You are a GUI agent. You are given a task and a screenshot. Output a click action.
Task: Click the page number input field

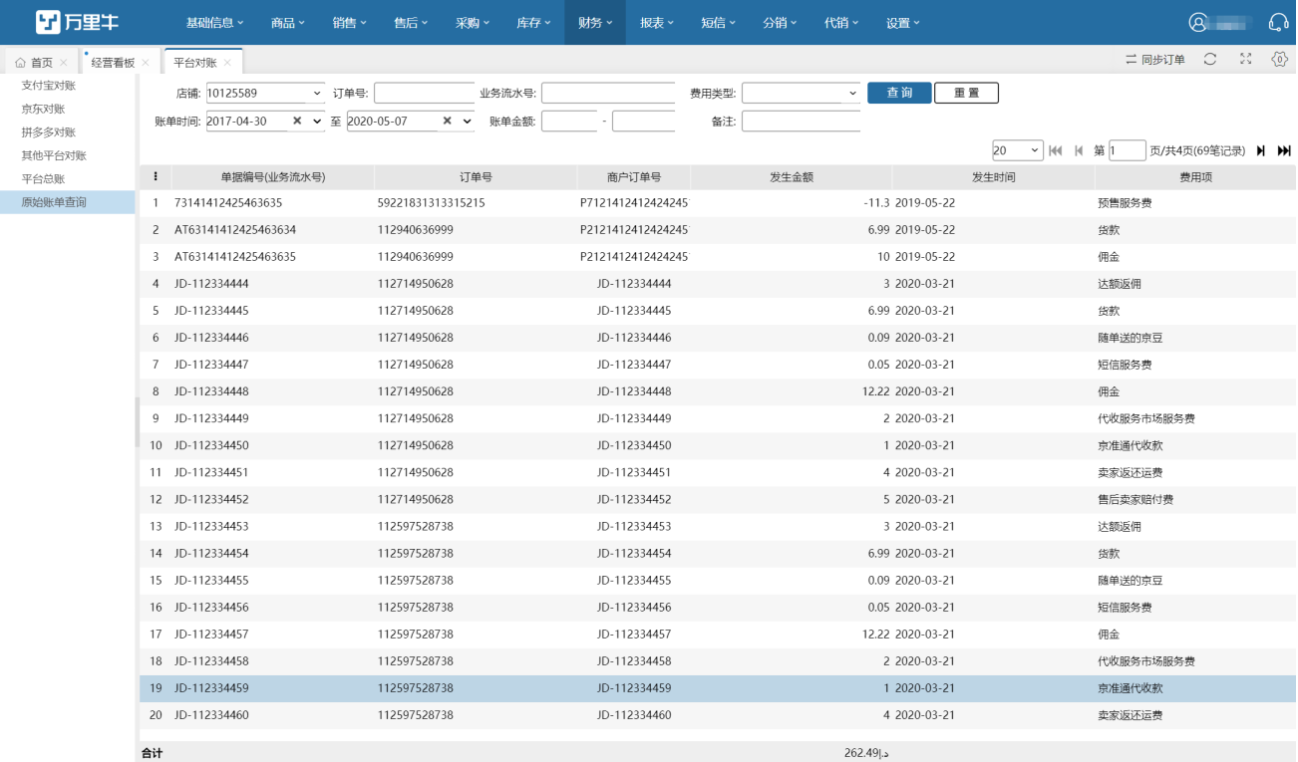coord(1127,151)
